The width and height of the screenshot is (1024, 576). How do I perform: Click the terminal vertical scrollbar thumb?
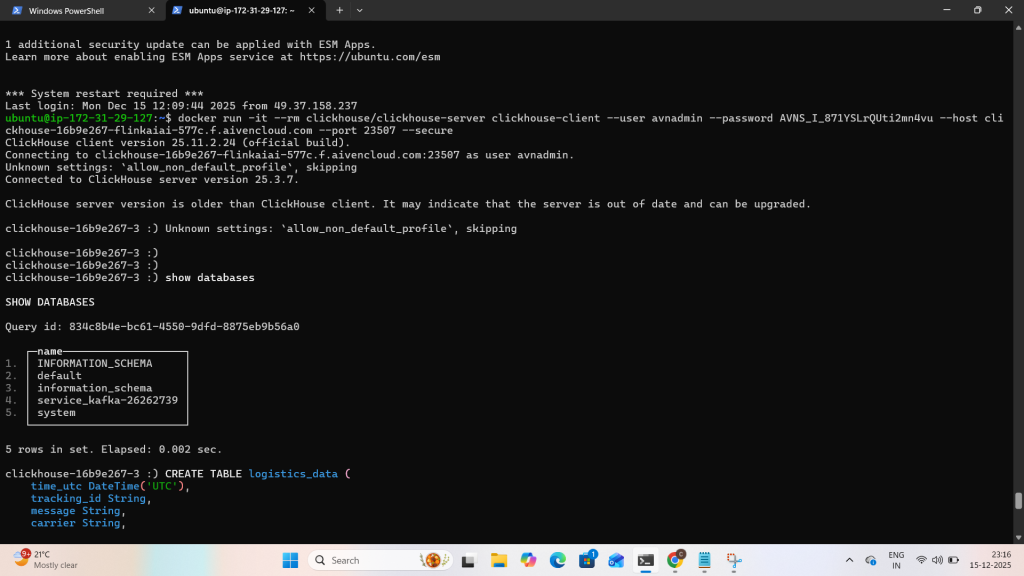click(x=1018, y=501)
